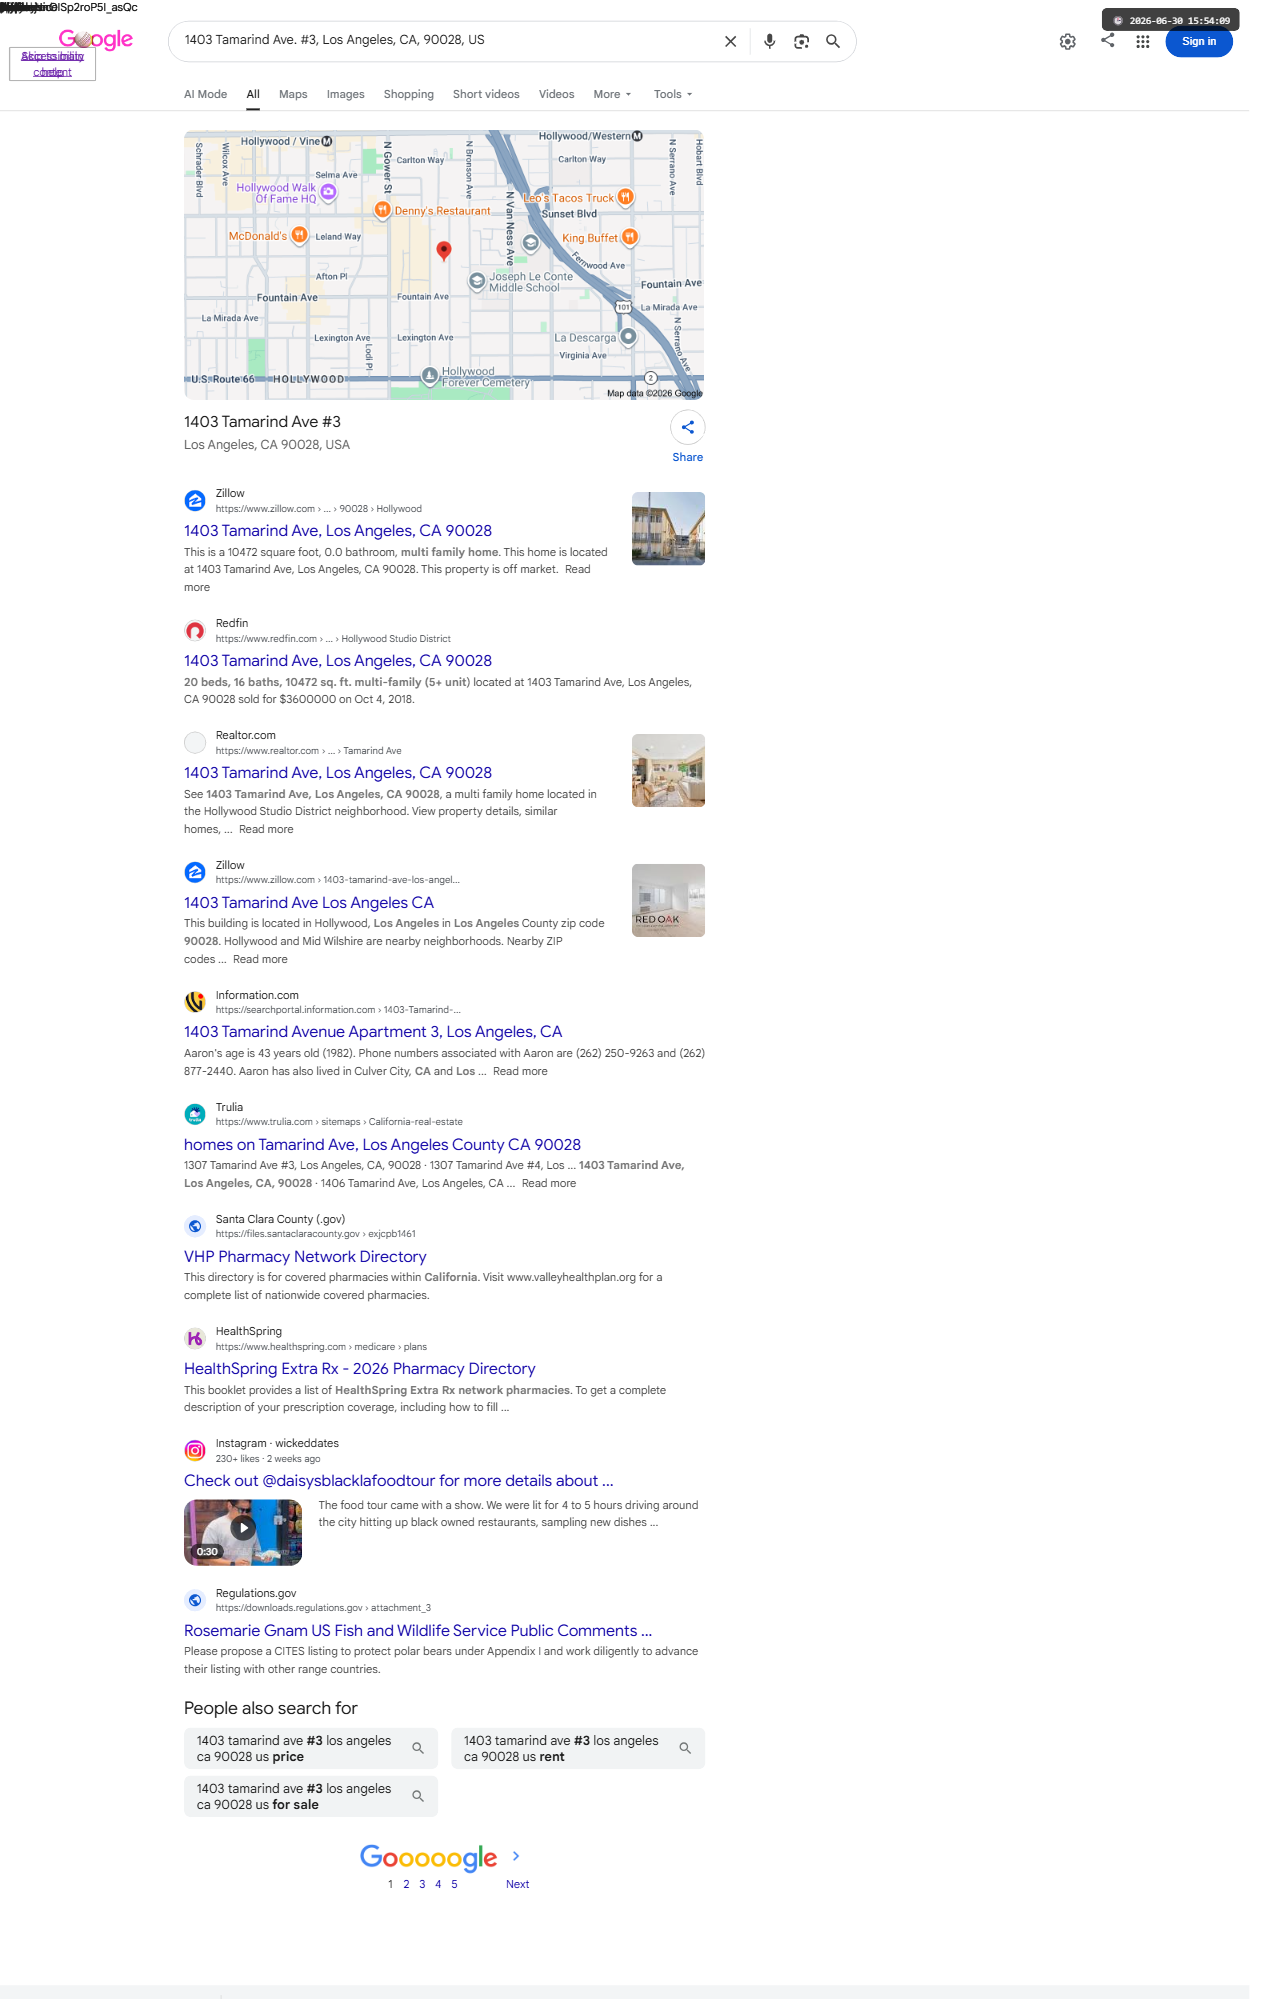This screenshot has height=1999, width=1264.
Task: Go to results page 2
Action: pyautogui.click(x=406, y=1884)
